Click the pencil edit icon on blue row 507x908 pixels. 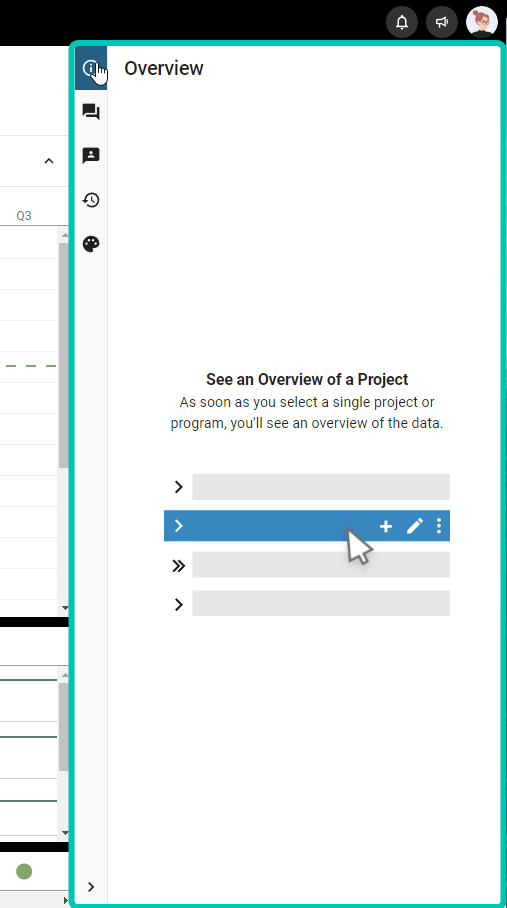(415, 526)
